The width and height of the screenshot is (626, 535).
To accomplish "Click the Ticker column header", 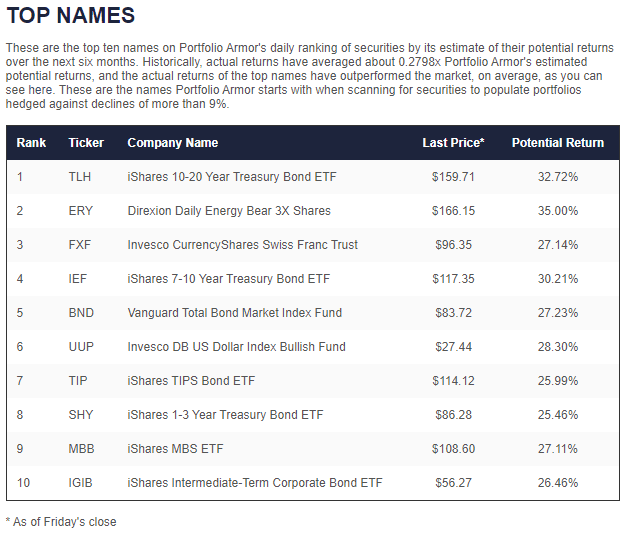I will [x=86, y=143].
